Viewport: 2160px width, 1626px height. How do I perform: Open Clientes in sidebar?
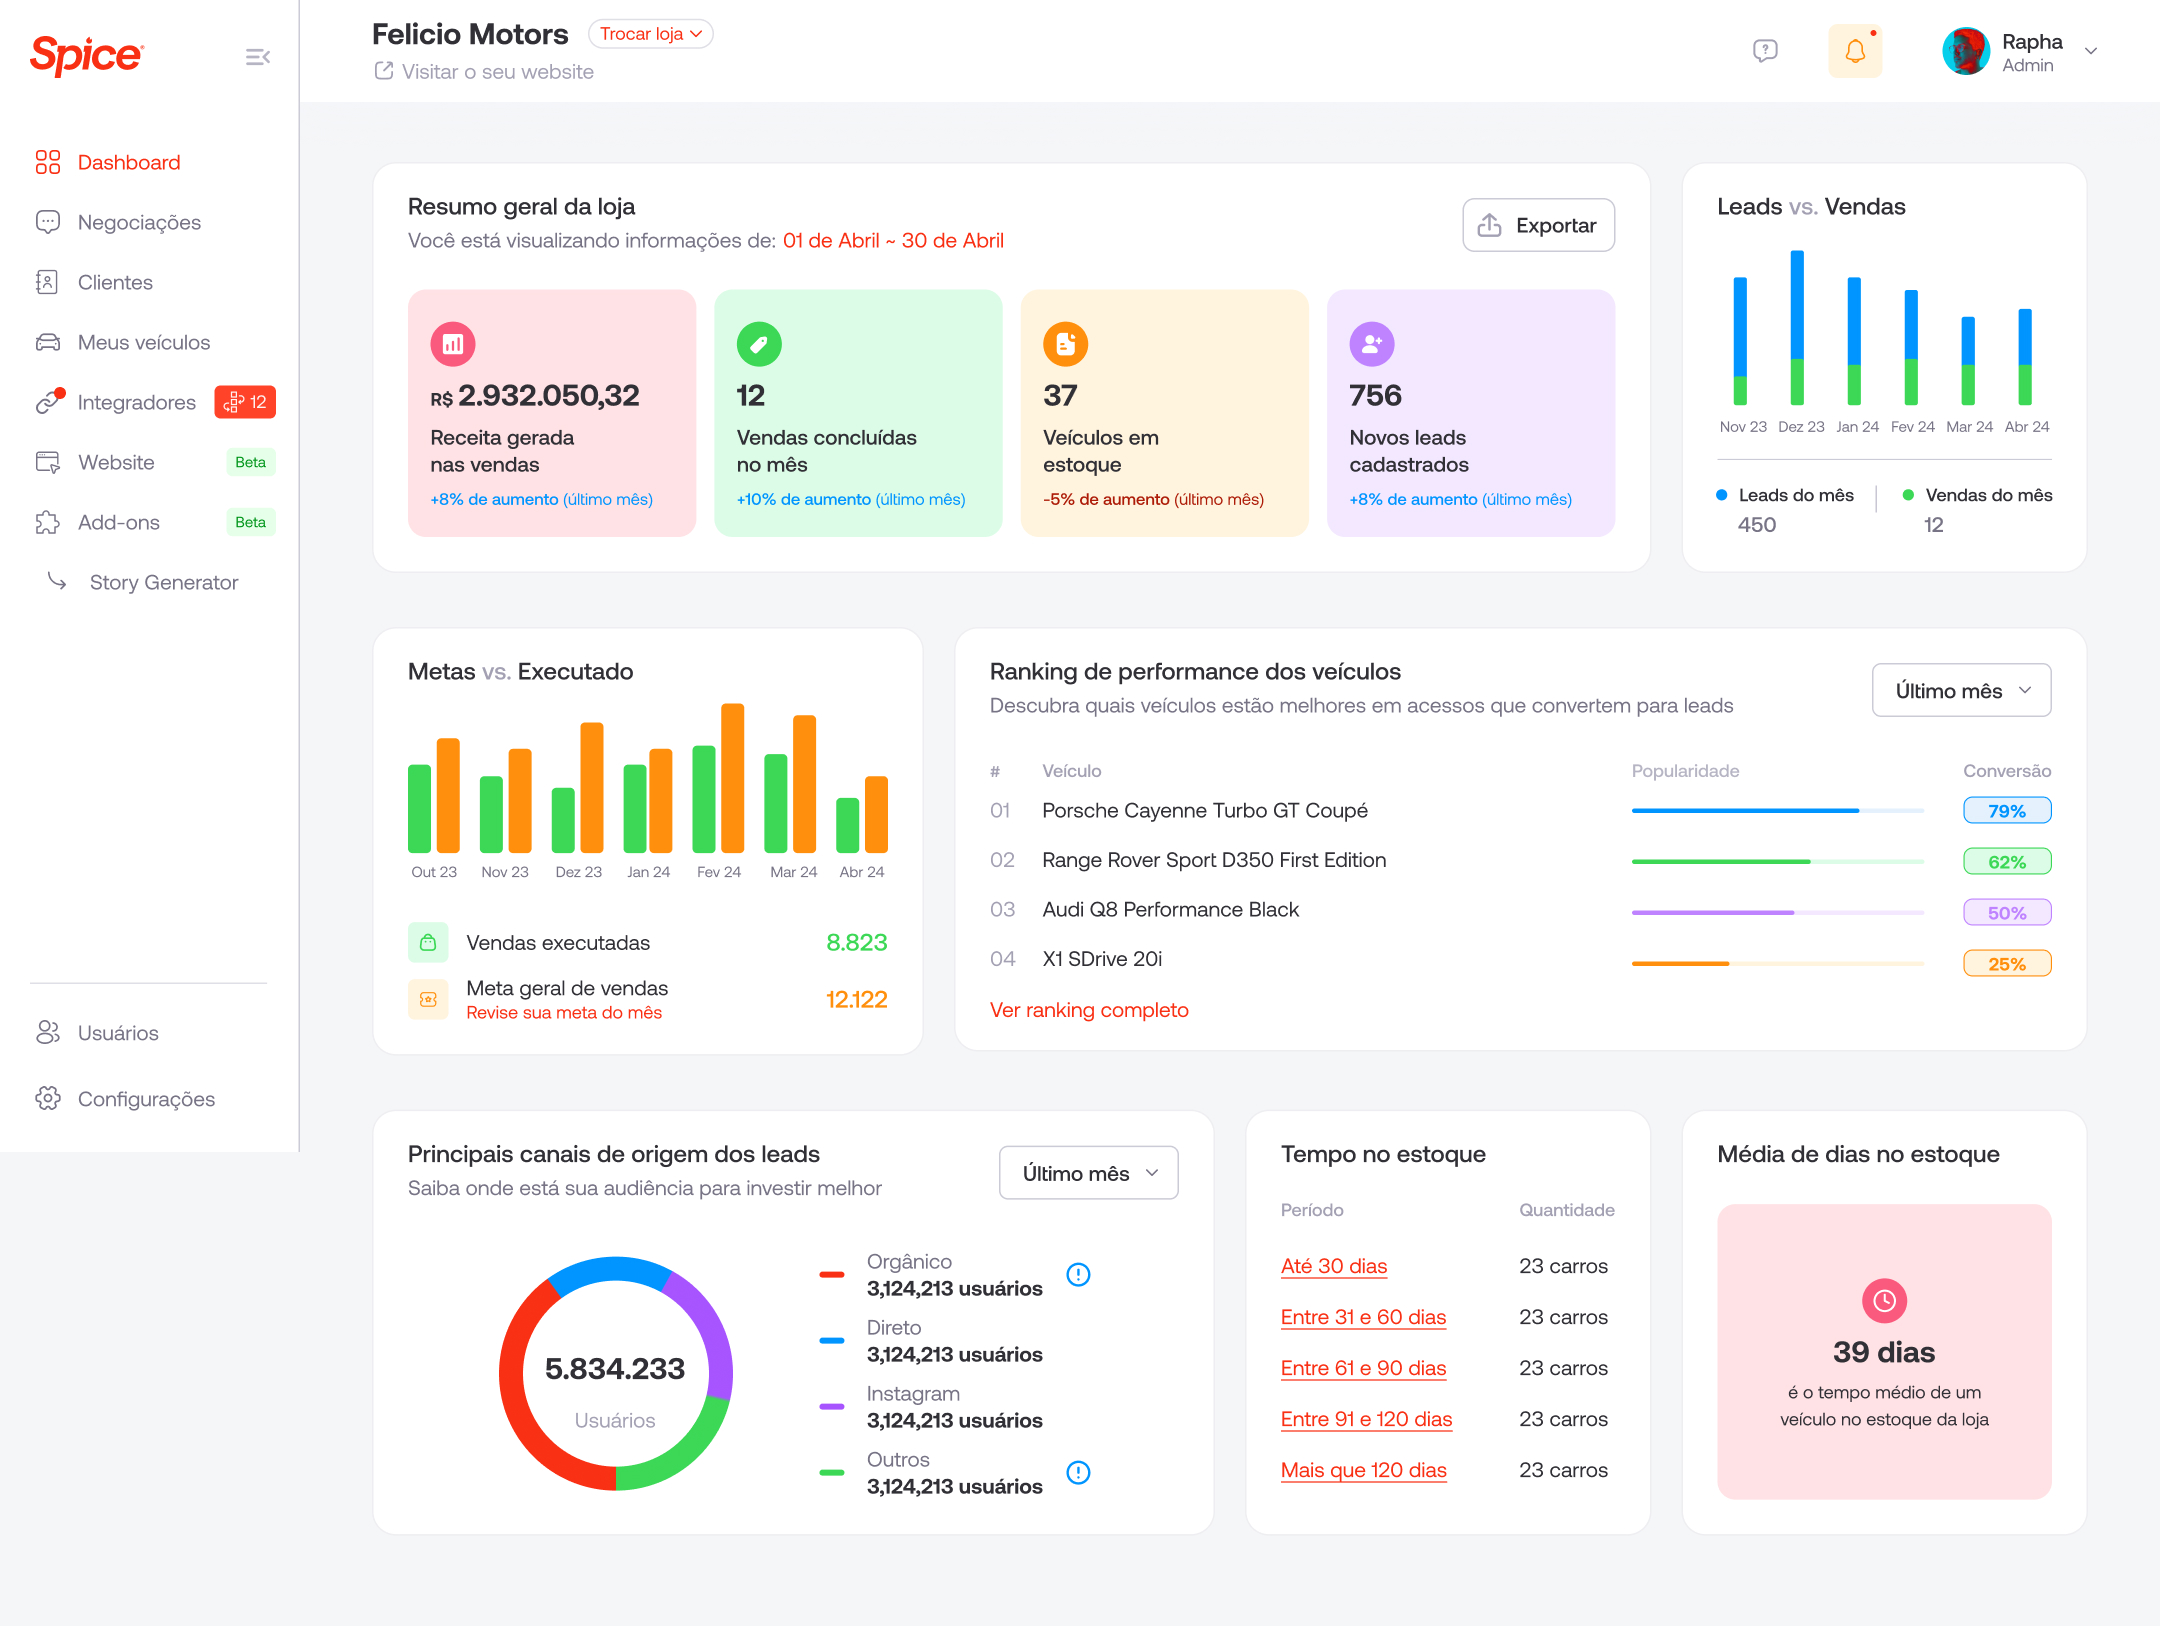(x=115, y=282)
